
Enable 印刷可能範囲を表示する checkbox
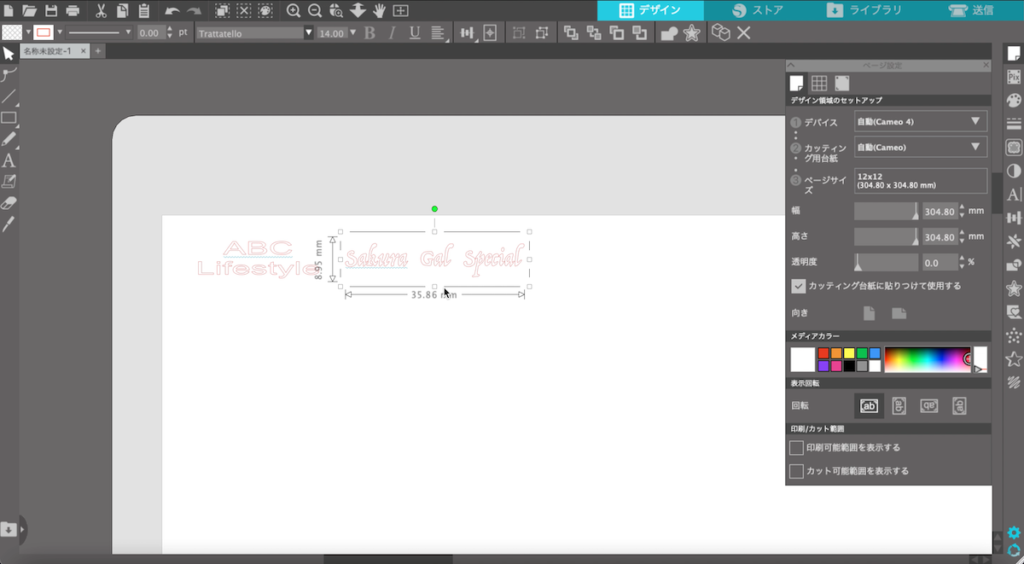point(797,447)
